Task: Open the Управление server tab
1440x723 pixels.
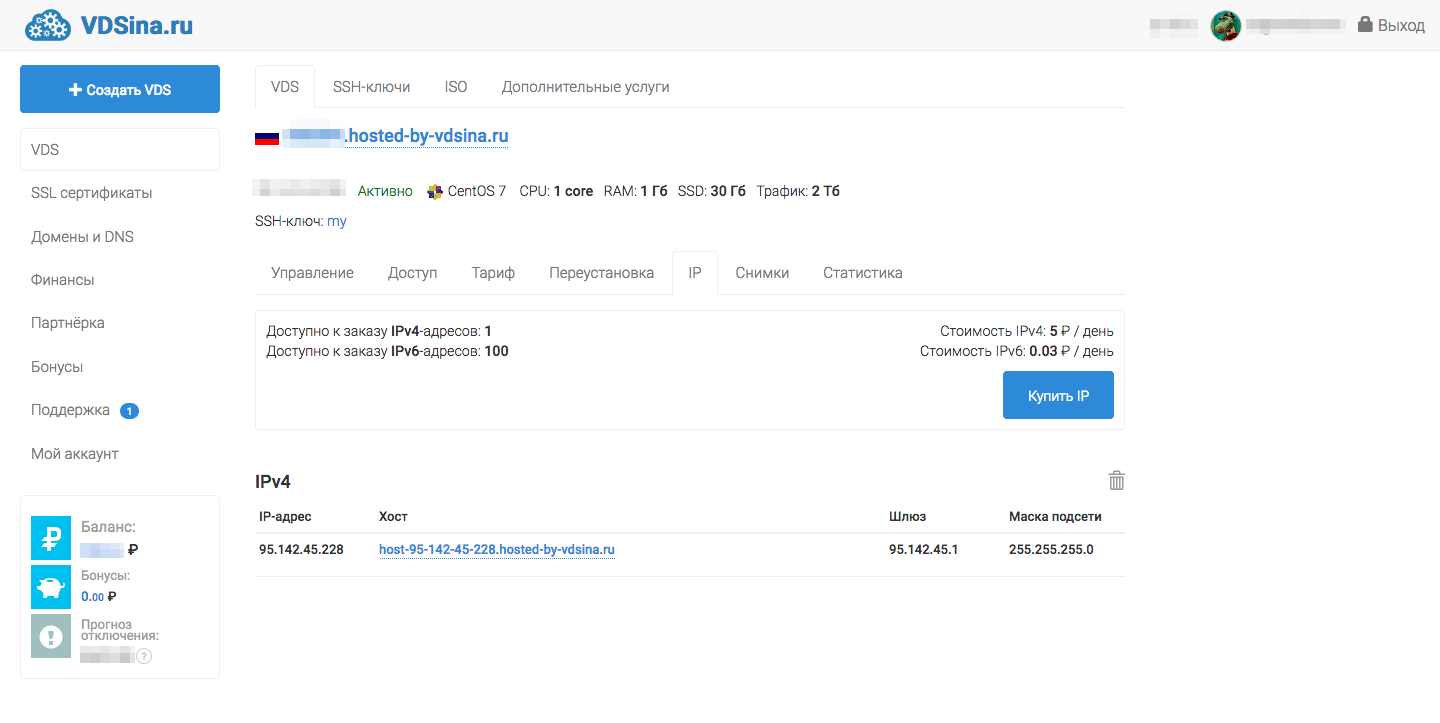Action: click(312, 273)
